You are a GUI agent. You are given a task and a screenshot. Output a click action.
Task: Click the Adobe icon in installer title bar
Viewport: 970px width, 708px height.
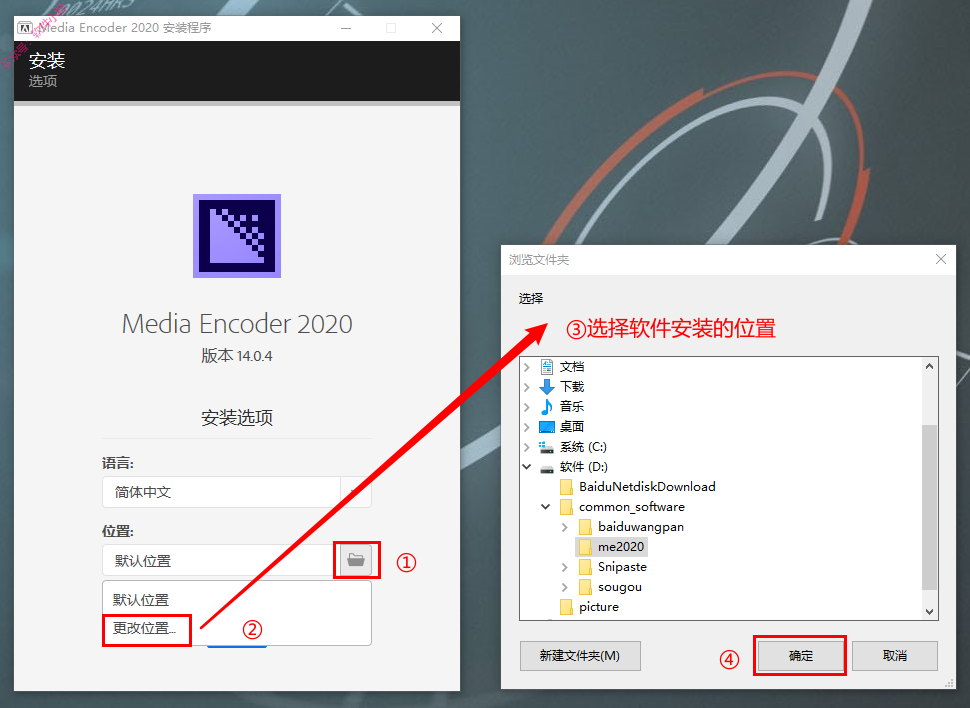(25, 28)
